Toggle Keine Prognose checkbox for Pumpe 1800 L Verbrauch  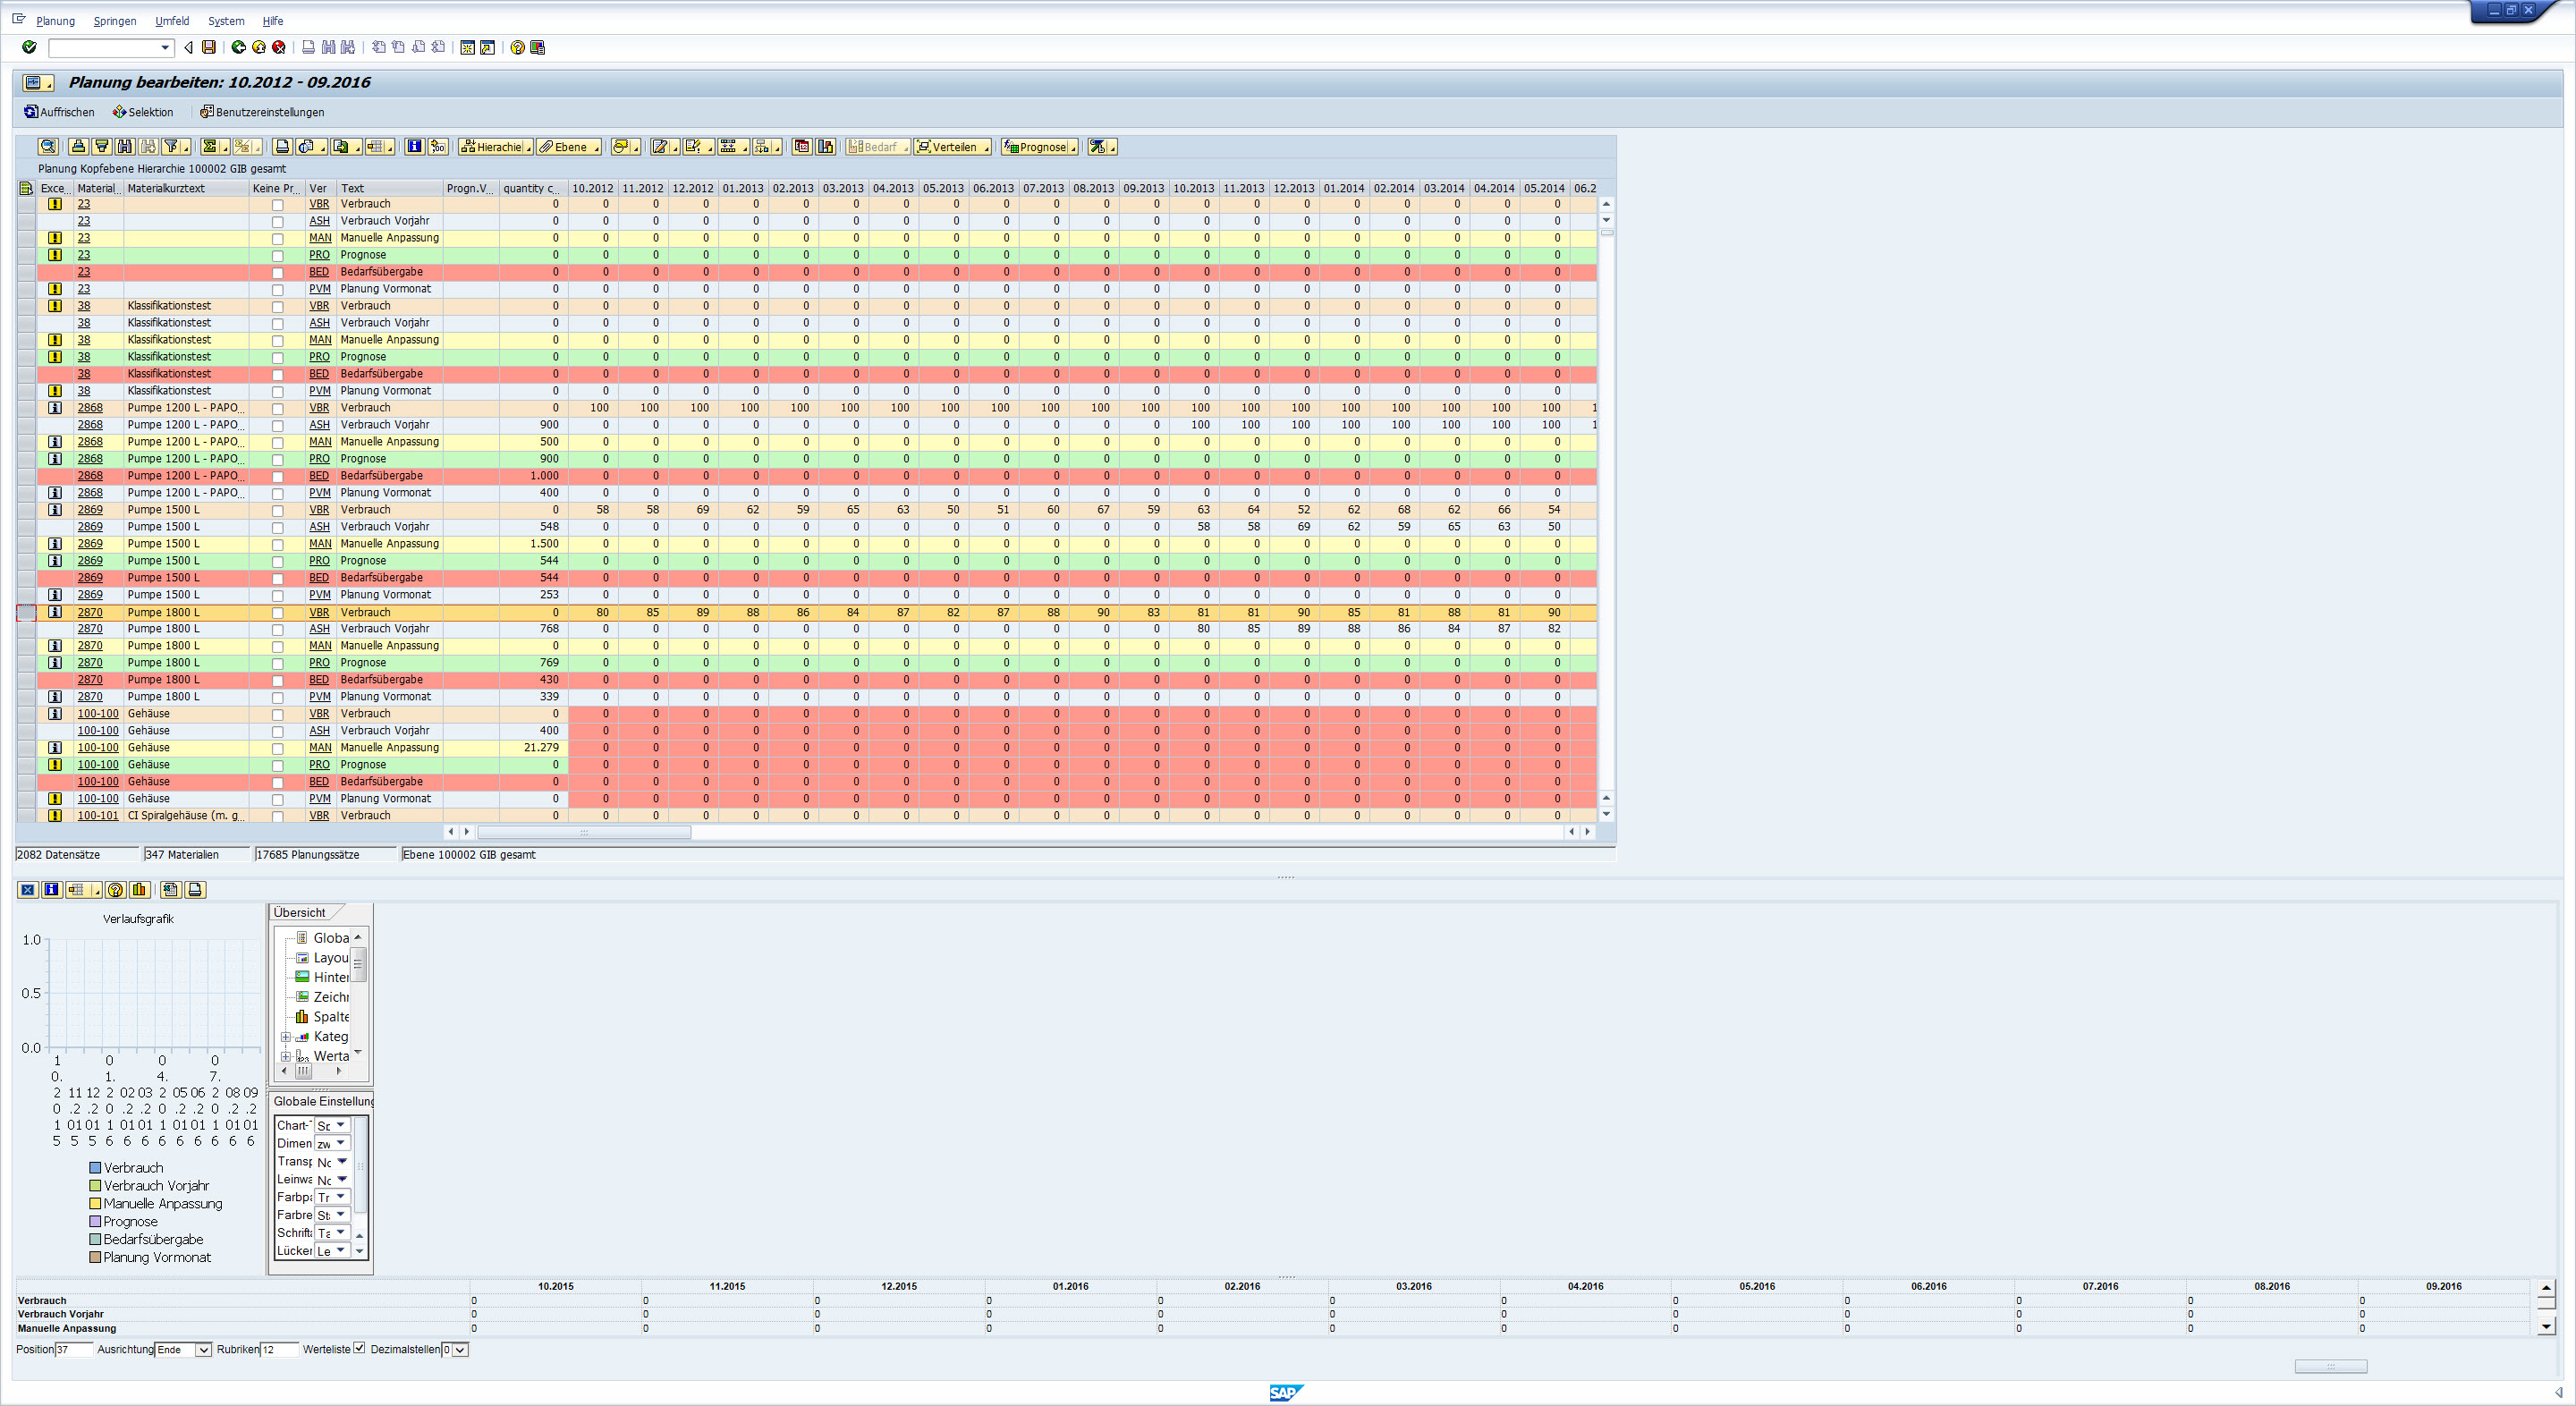tap(278, 613)
